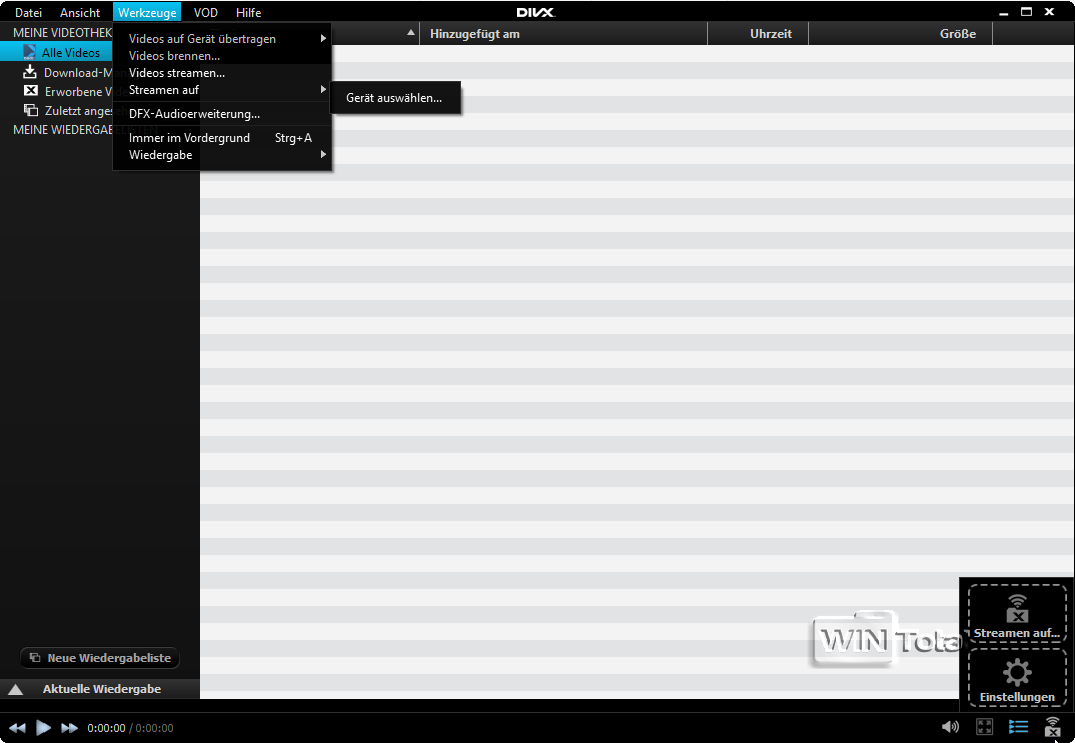1075x743 pixels.
Task: Click Gerät auswählen in the submenu
Action: pos(396,97)
